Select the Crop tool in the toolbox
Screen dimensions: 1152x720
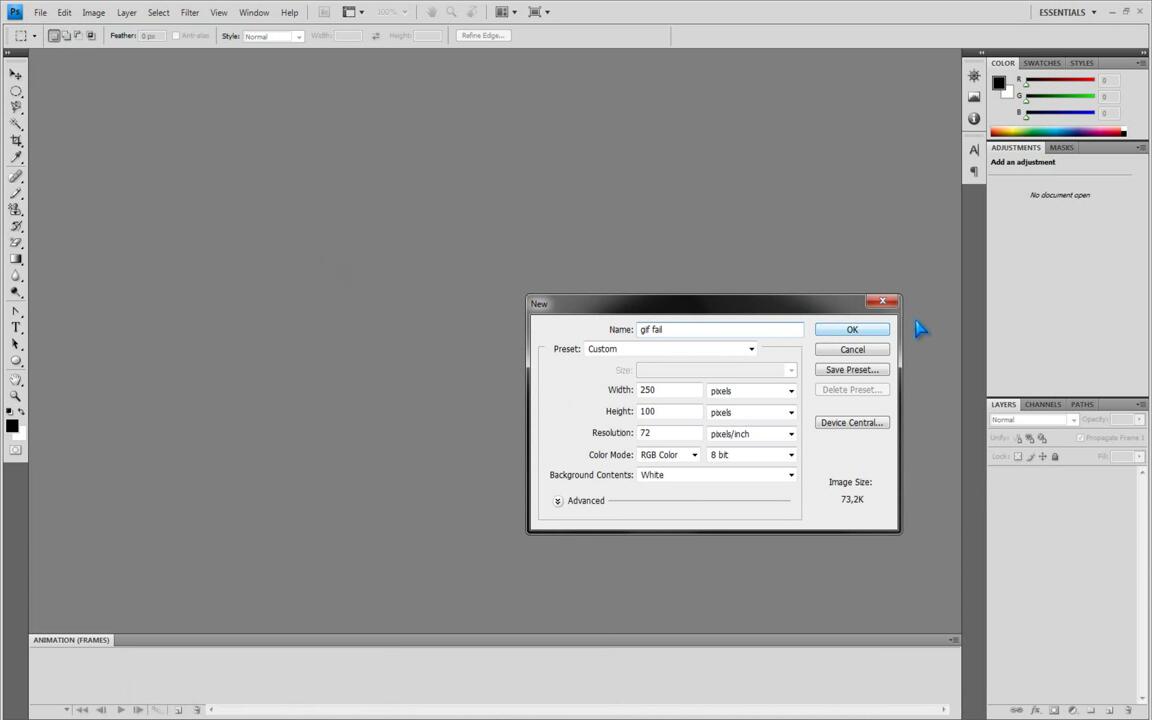click(x=16, y=141)
